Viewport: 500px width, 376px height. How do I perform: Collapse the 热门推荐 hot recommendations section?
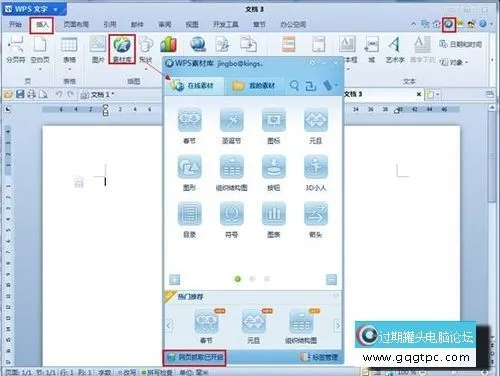pos(336,296)
